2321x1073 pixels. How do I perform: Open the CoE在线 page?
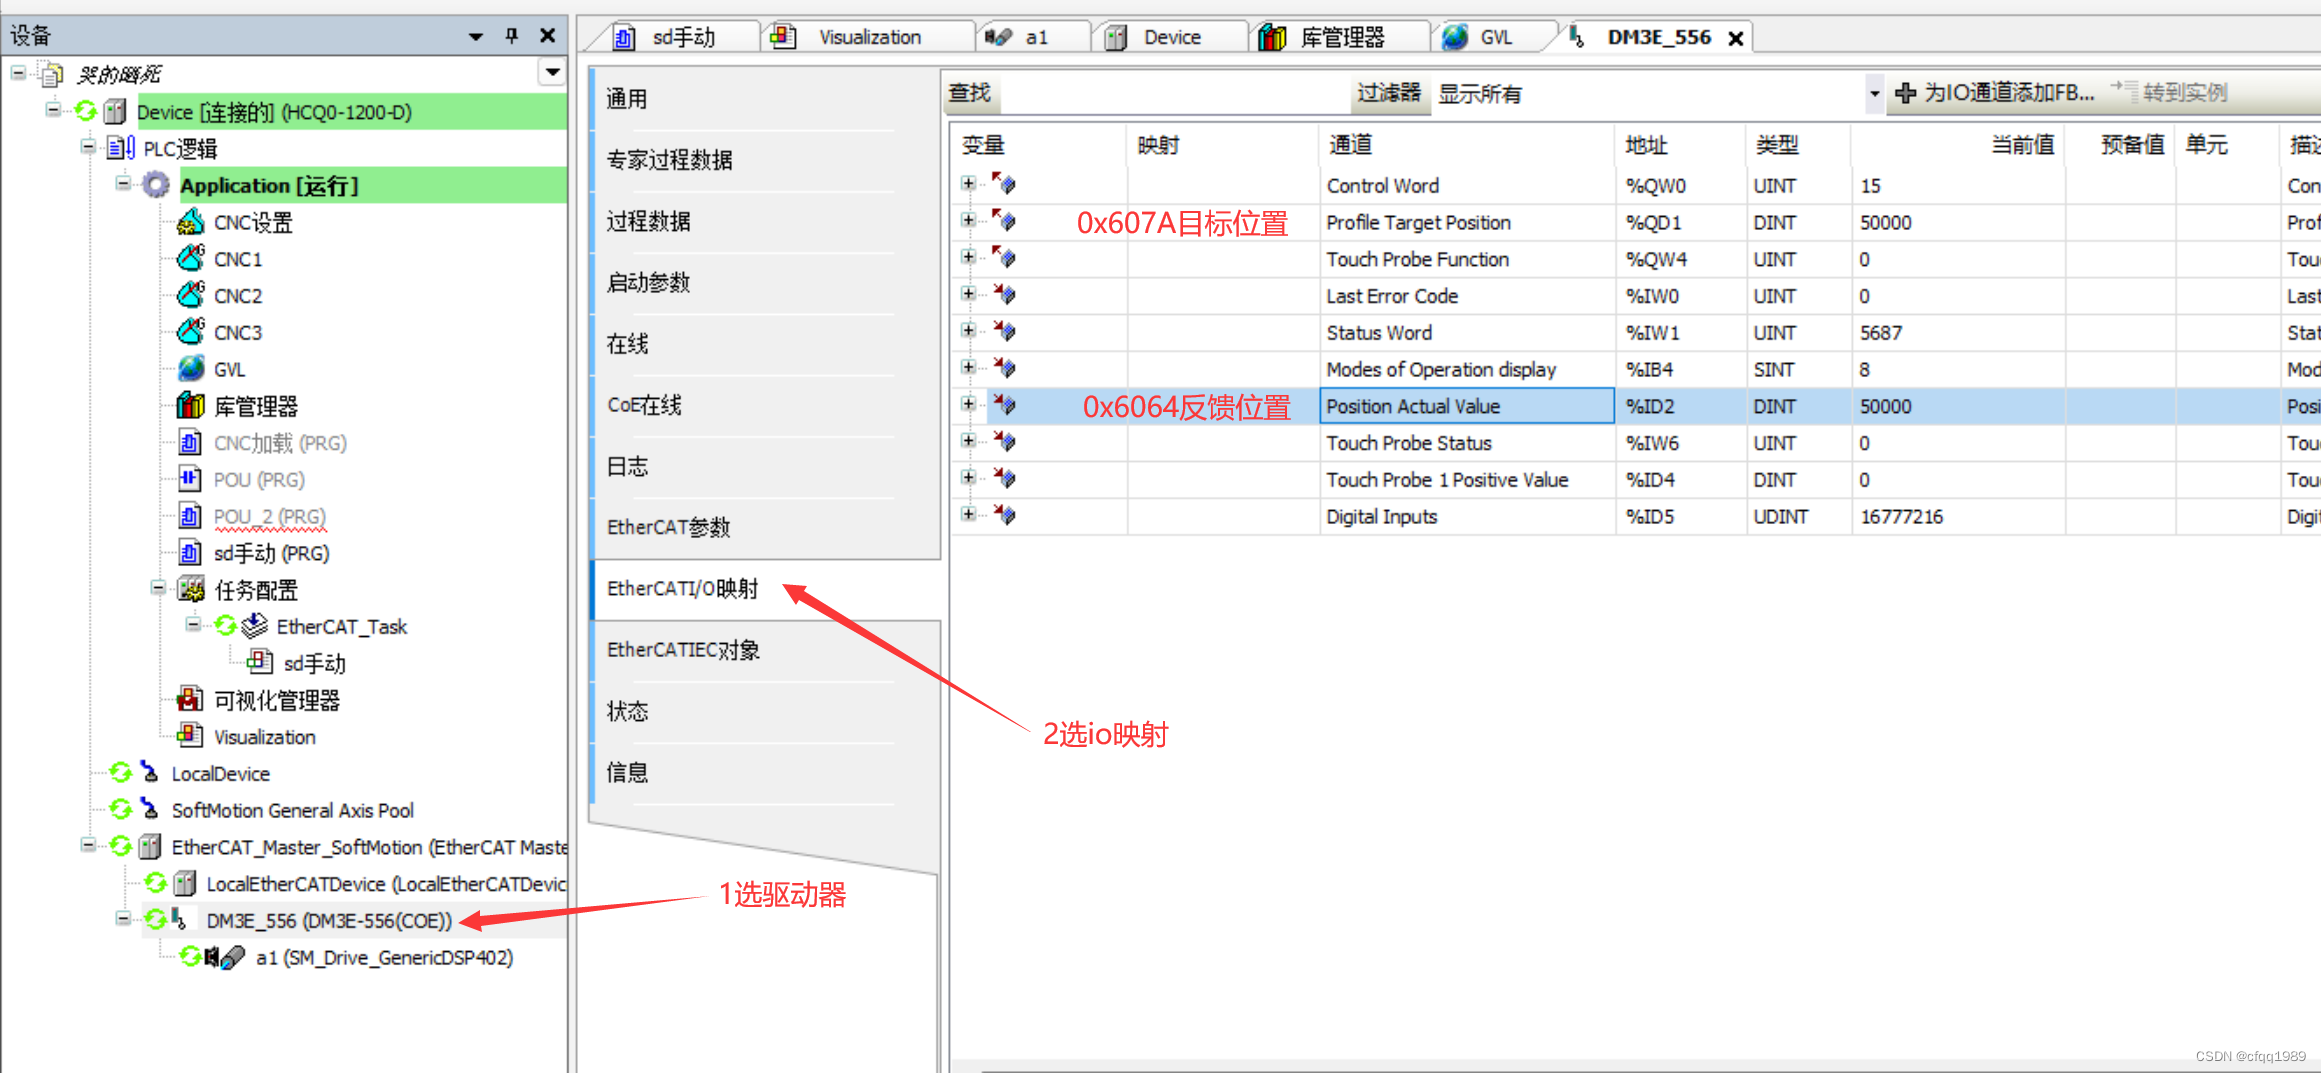click(x=643, y=405)
